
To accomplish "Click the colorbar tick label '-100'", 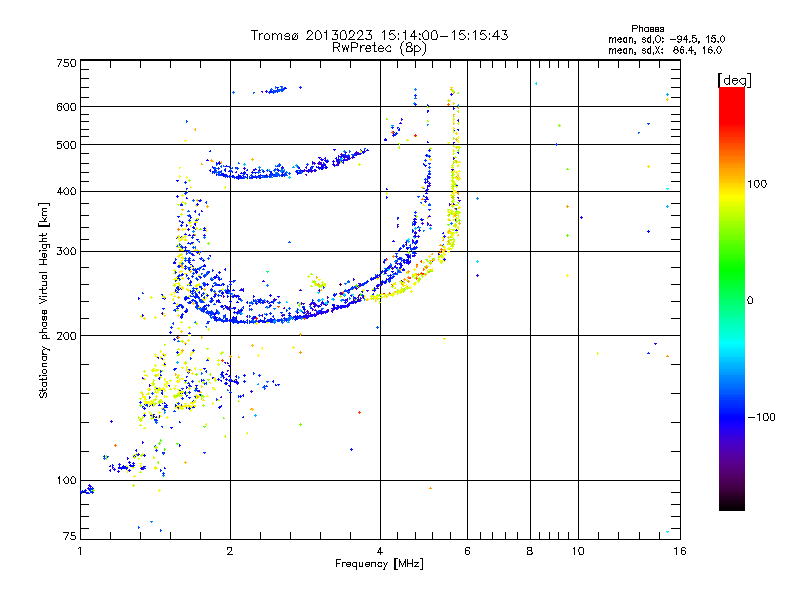I will coord(761,417).
